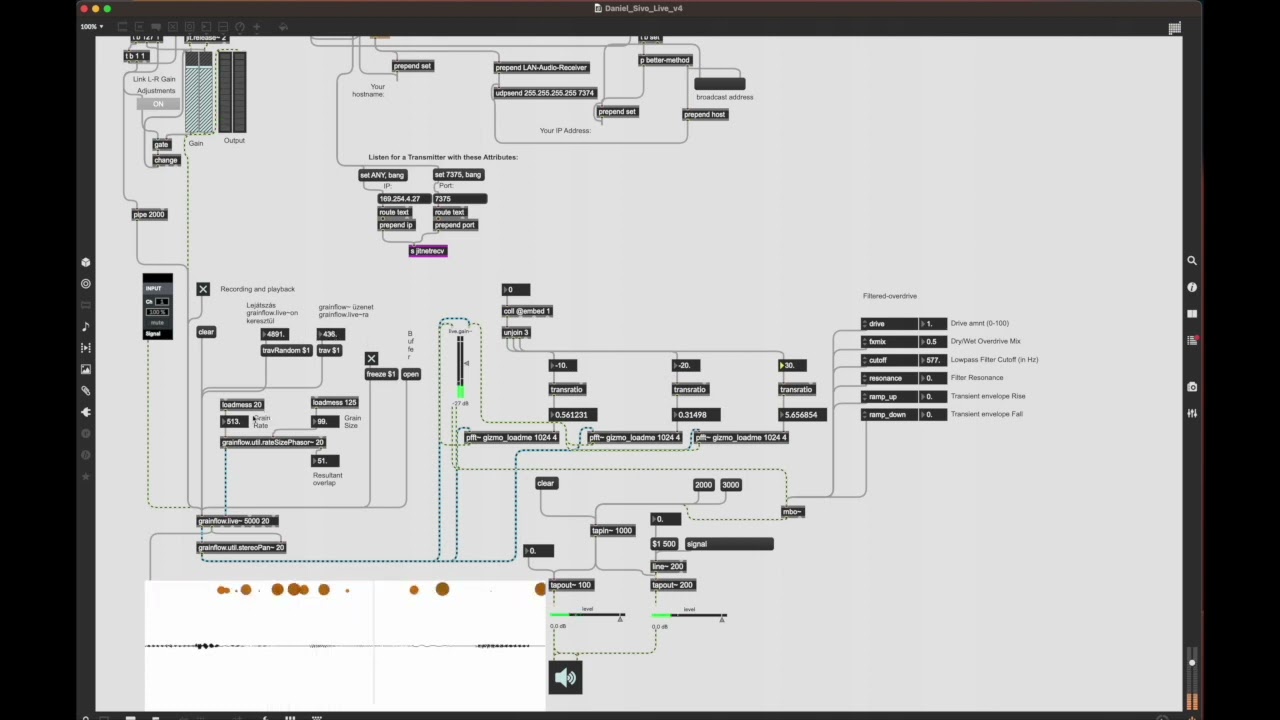
Task: Select the -10. number box
Action: [563, 366]
